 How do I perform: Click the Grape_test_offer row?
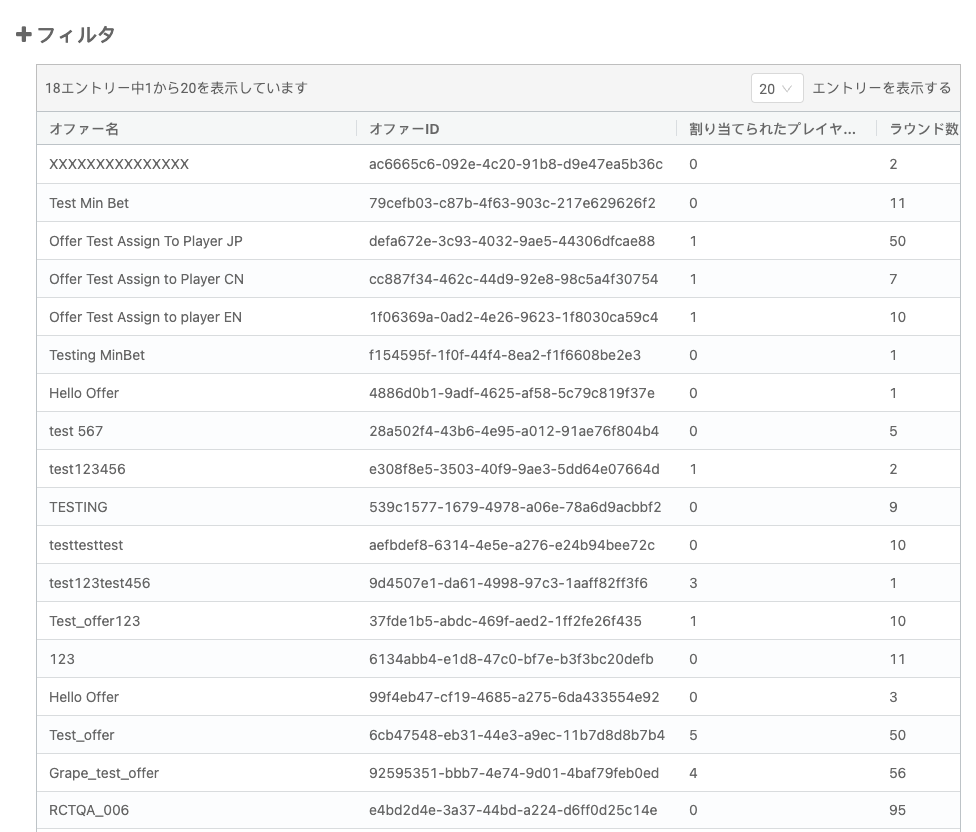(104, 773)
